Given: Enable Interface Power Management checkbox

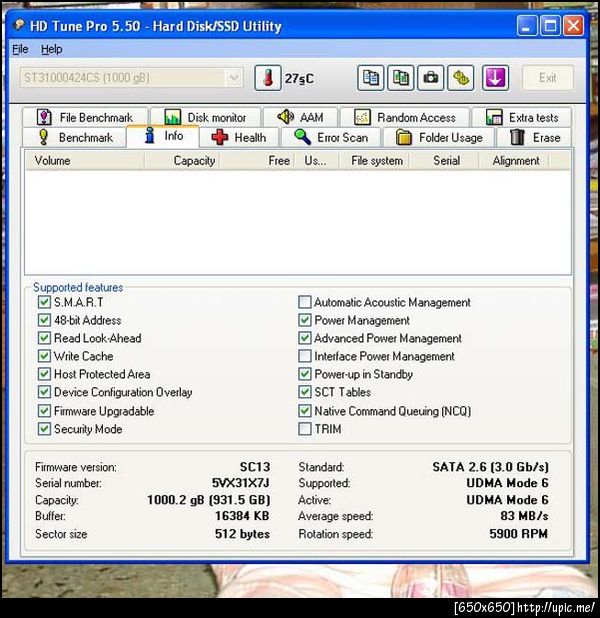Looking at the screenshot, I should [305, 356].
